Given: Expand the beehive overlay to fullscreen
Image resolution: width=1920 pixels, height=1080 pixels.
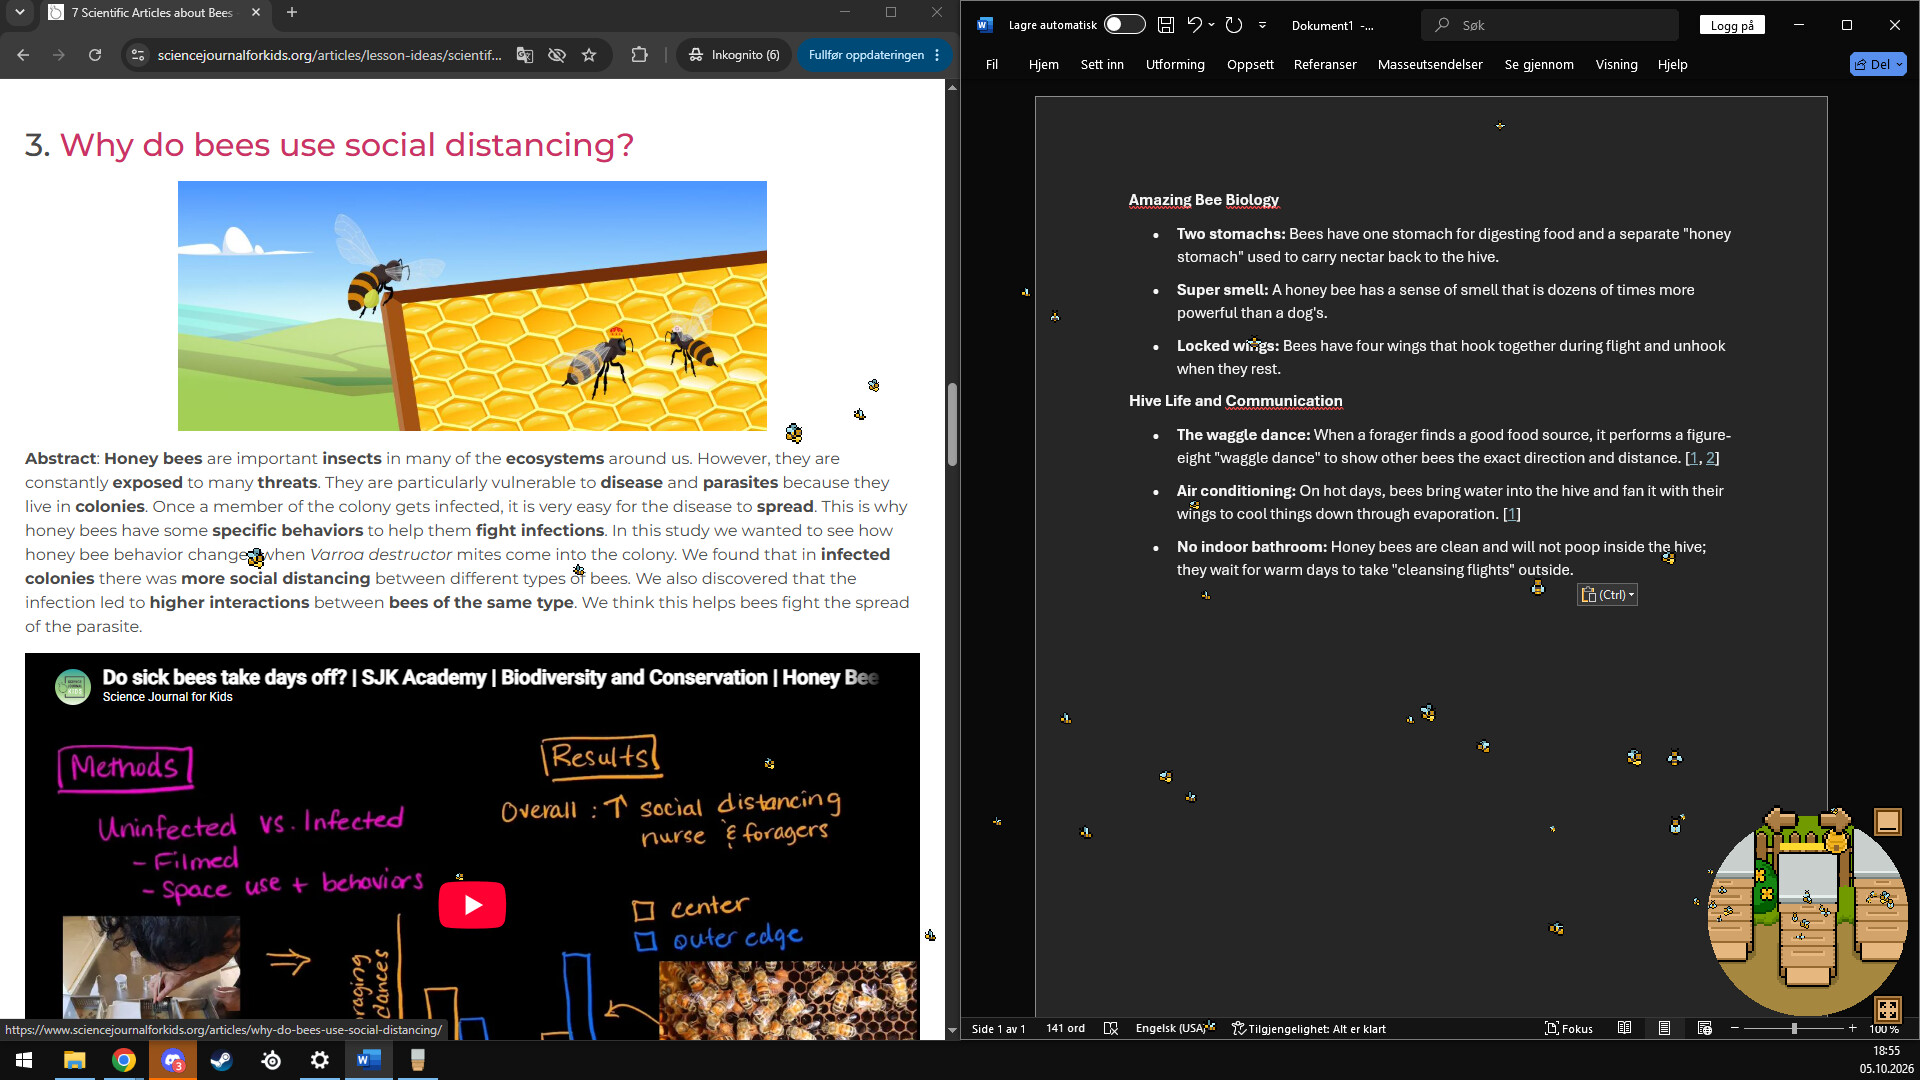Looking at the screenshot, I should click(1887, 1009).
